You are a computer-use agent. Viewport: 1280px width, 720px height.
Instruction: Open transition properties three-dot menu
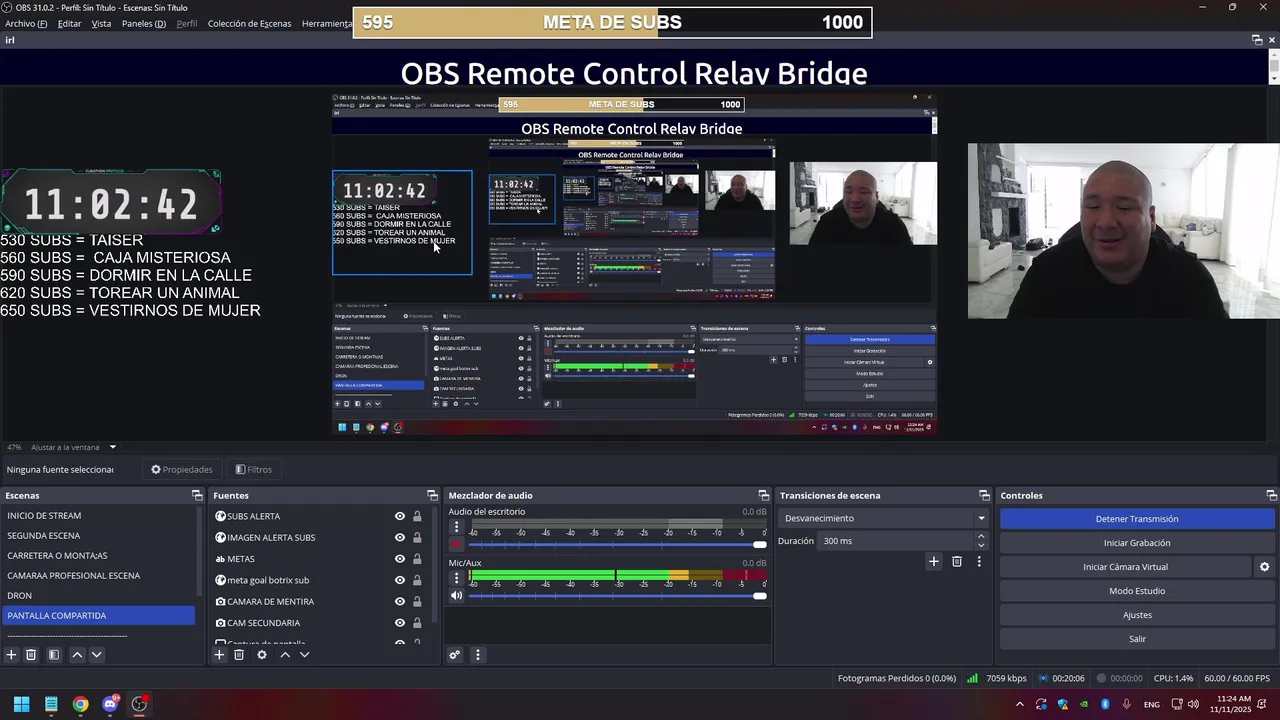click(x=979, y=562)
